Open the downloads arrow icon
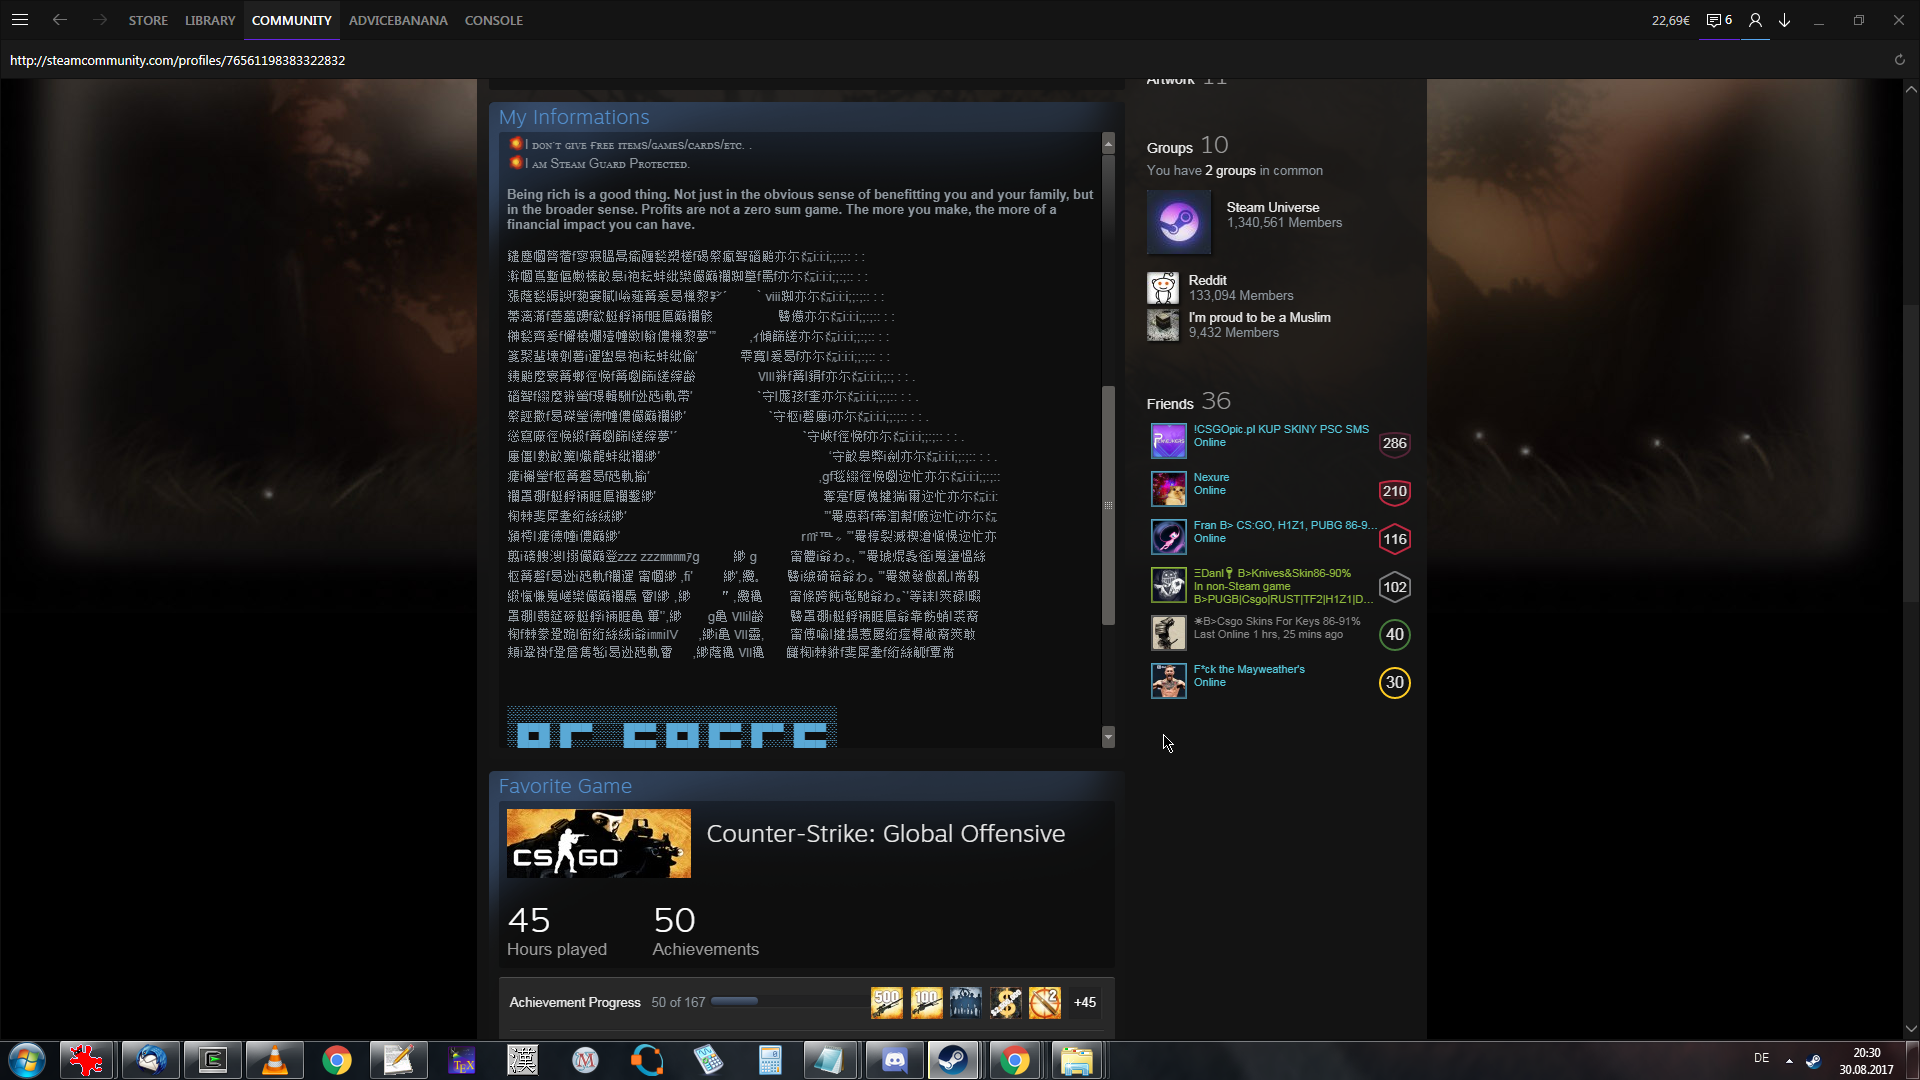Image resolution: width=1920 pixels, height=1080 pixels. tap(1785, 20)
